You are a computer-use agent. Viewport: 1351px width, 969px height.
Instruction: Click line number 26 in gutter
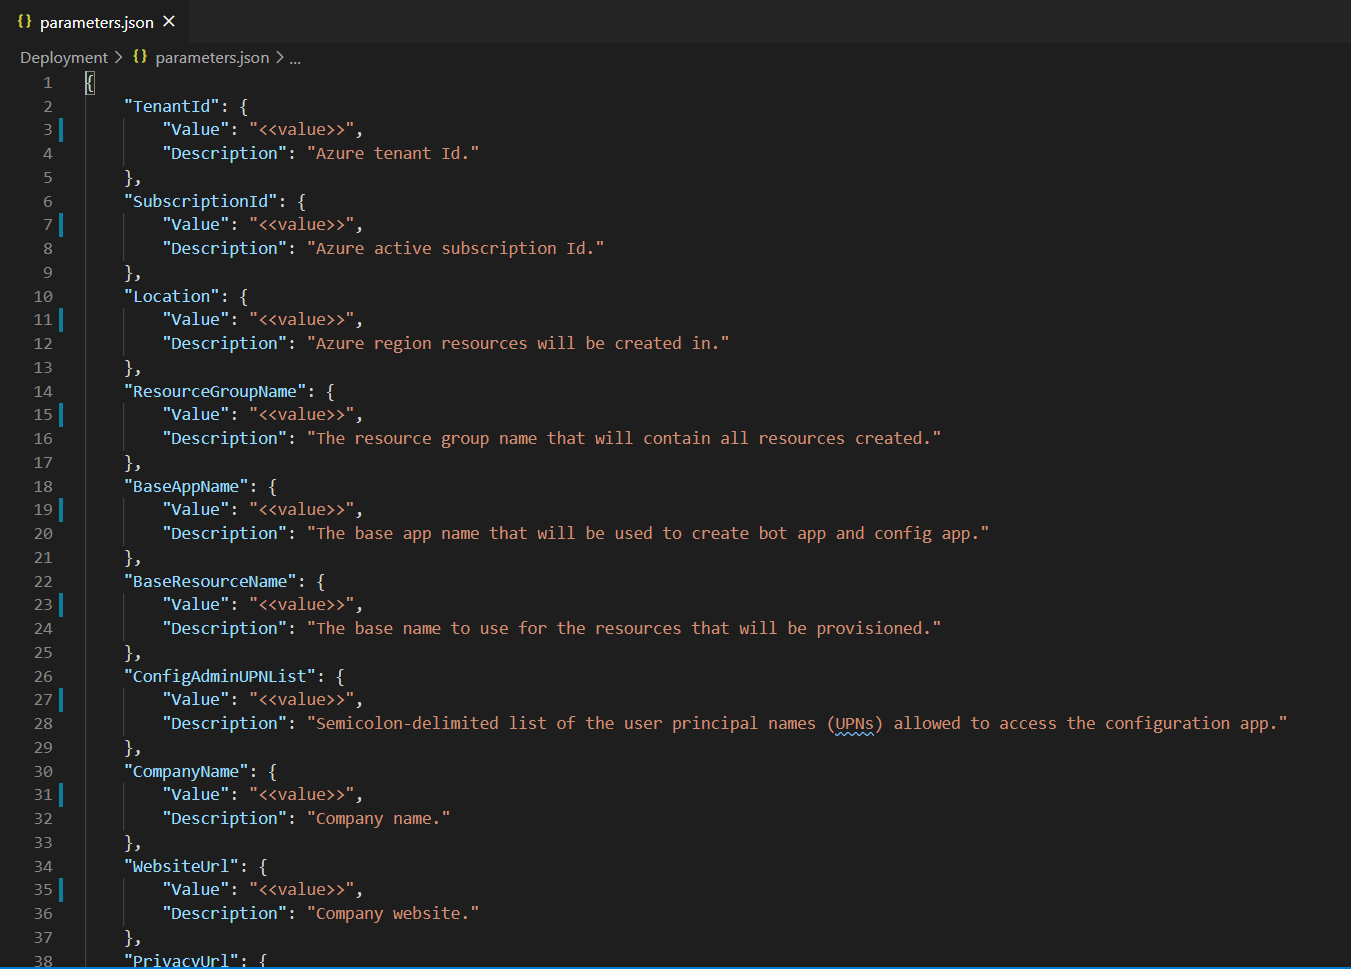pyautogui.click(x=43, y=676)
